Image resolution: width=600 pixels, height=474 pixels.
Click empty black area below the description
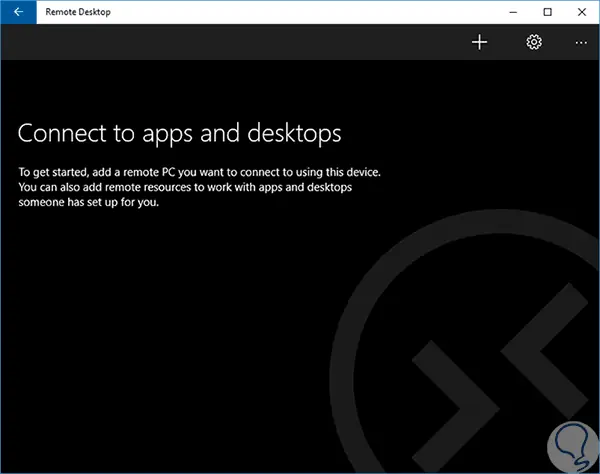[153, 325]
